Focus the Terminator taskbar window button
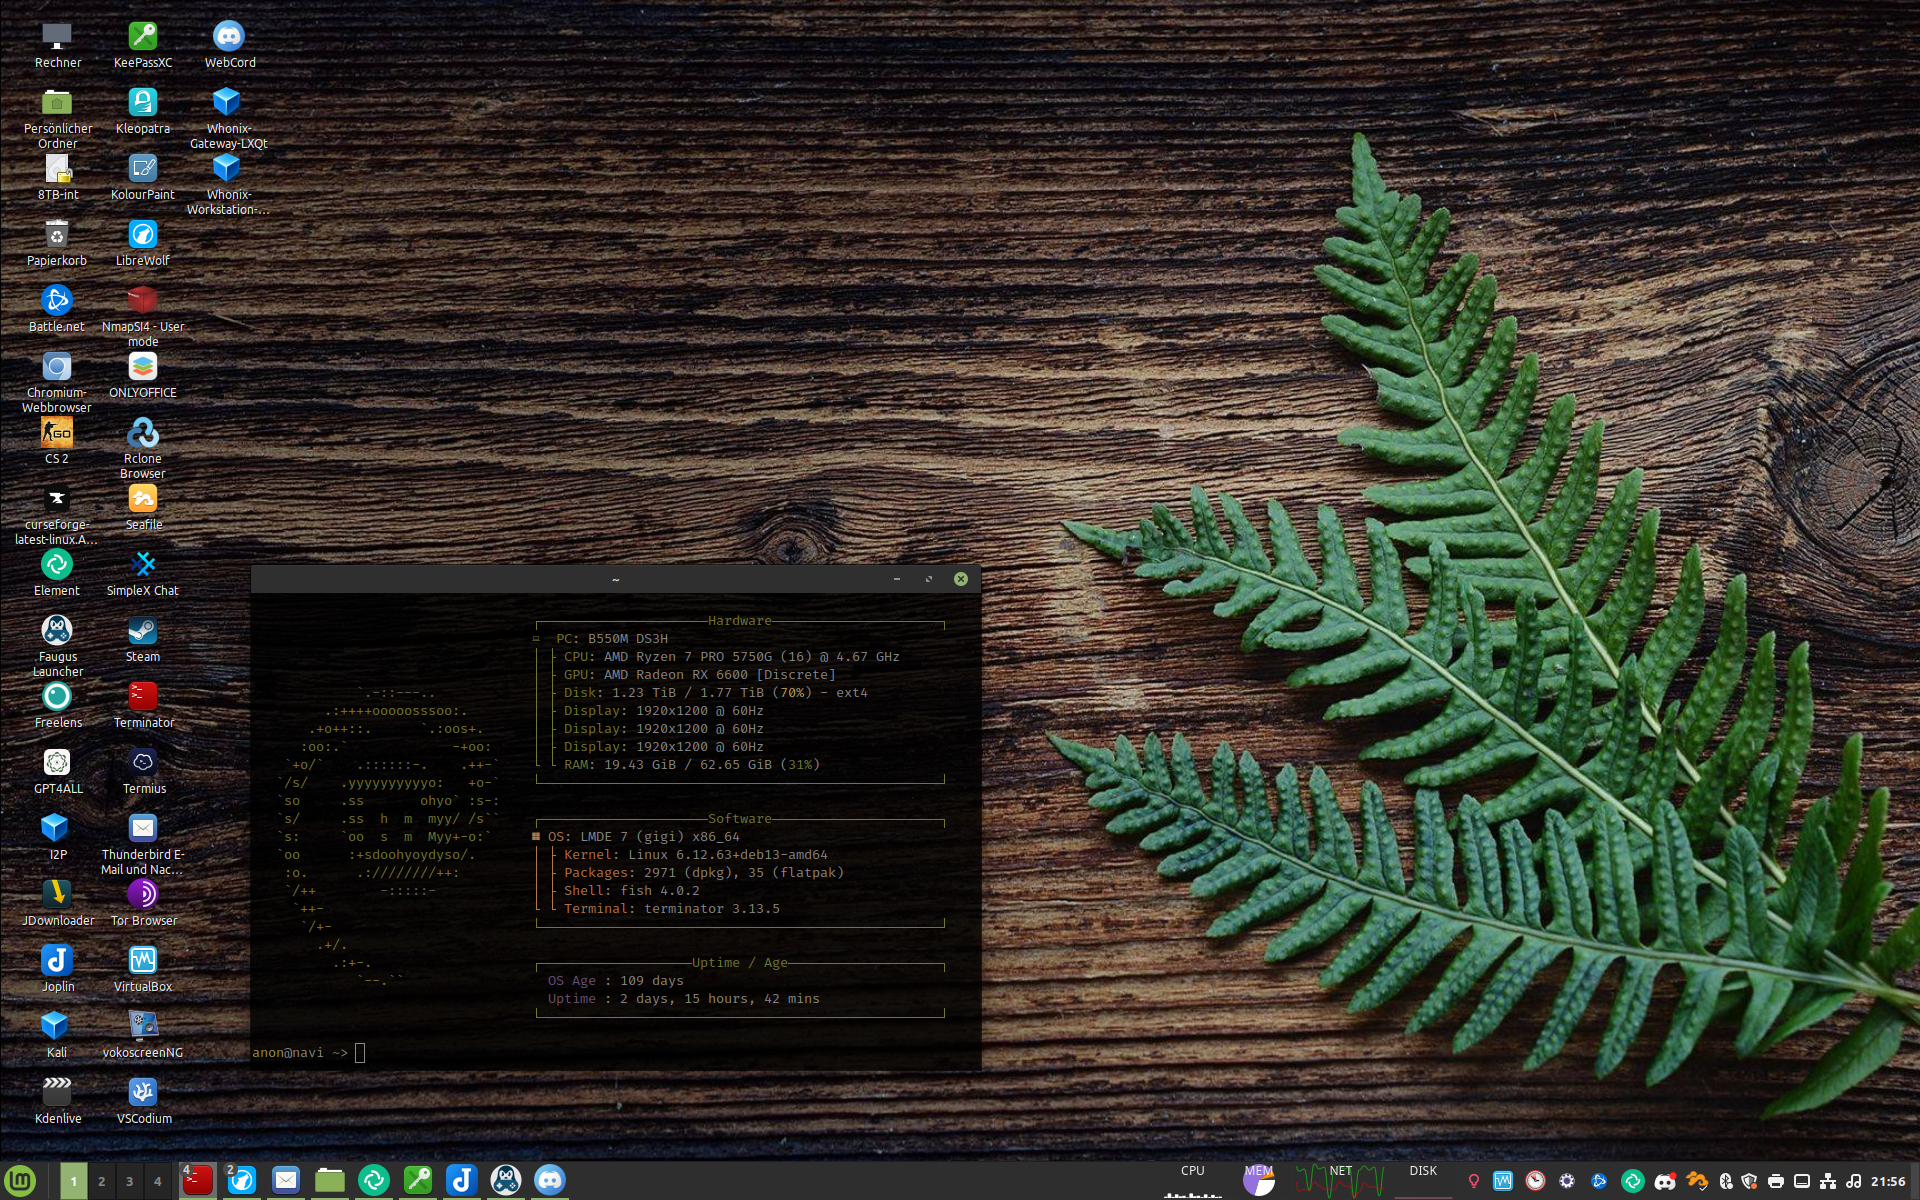 (197, 1180)
